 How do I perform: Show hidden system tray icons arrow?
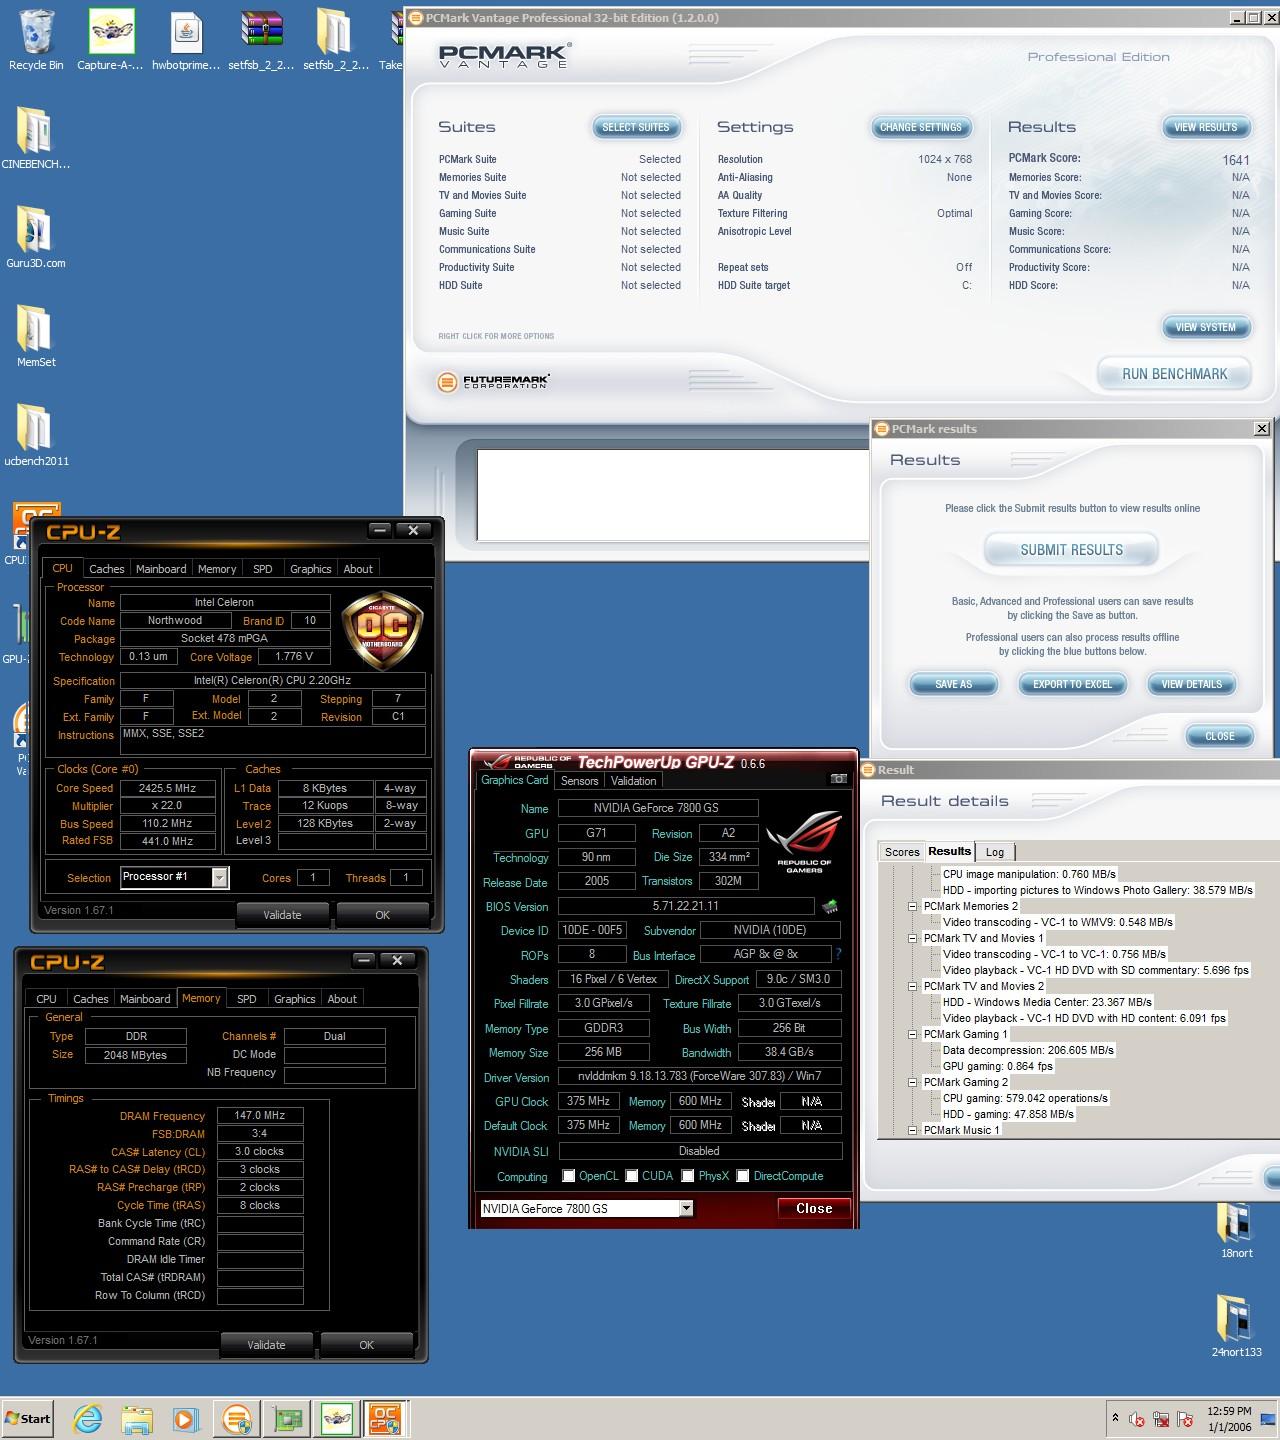(1115, 1418)
